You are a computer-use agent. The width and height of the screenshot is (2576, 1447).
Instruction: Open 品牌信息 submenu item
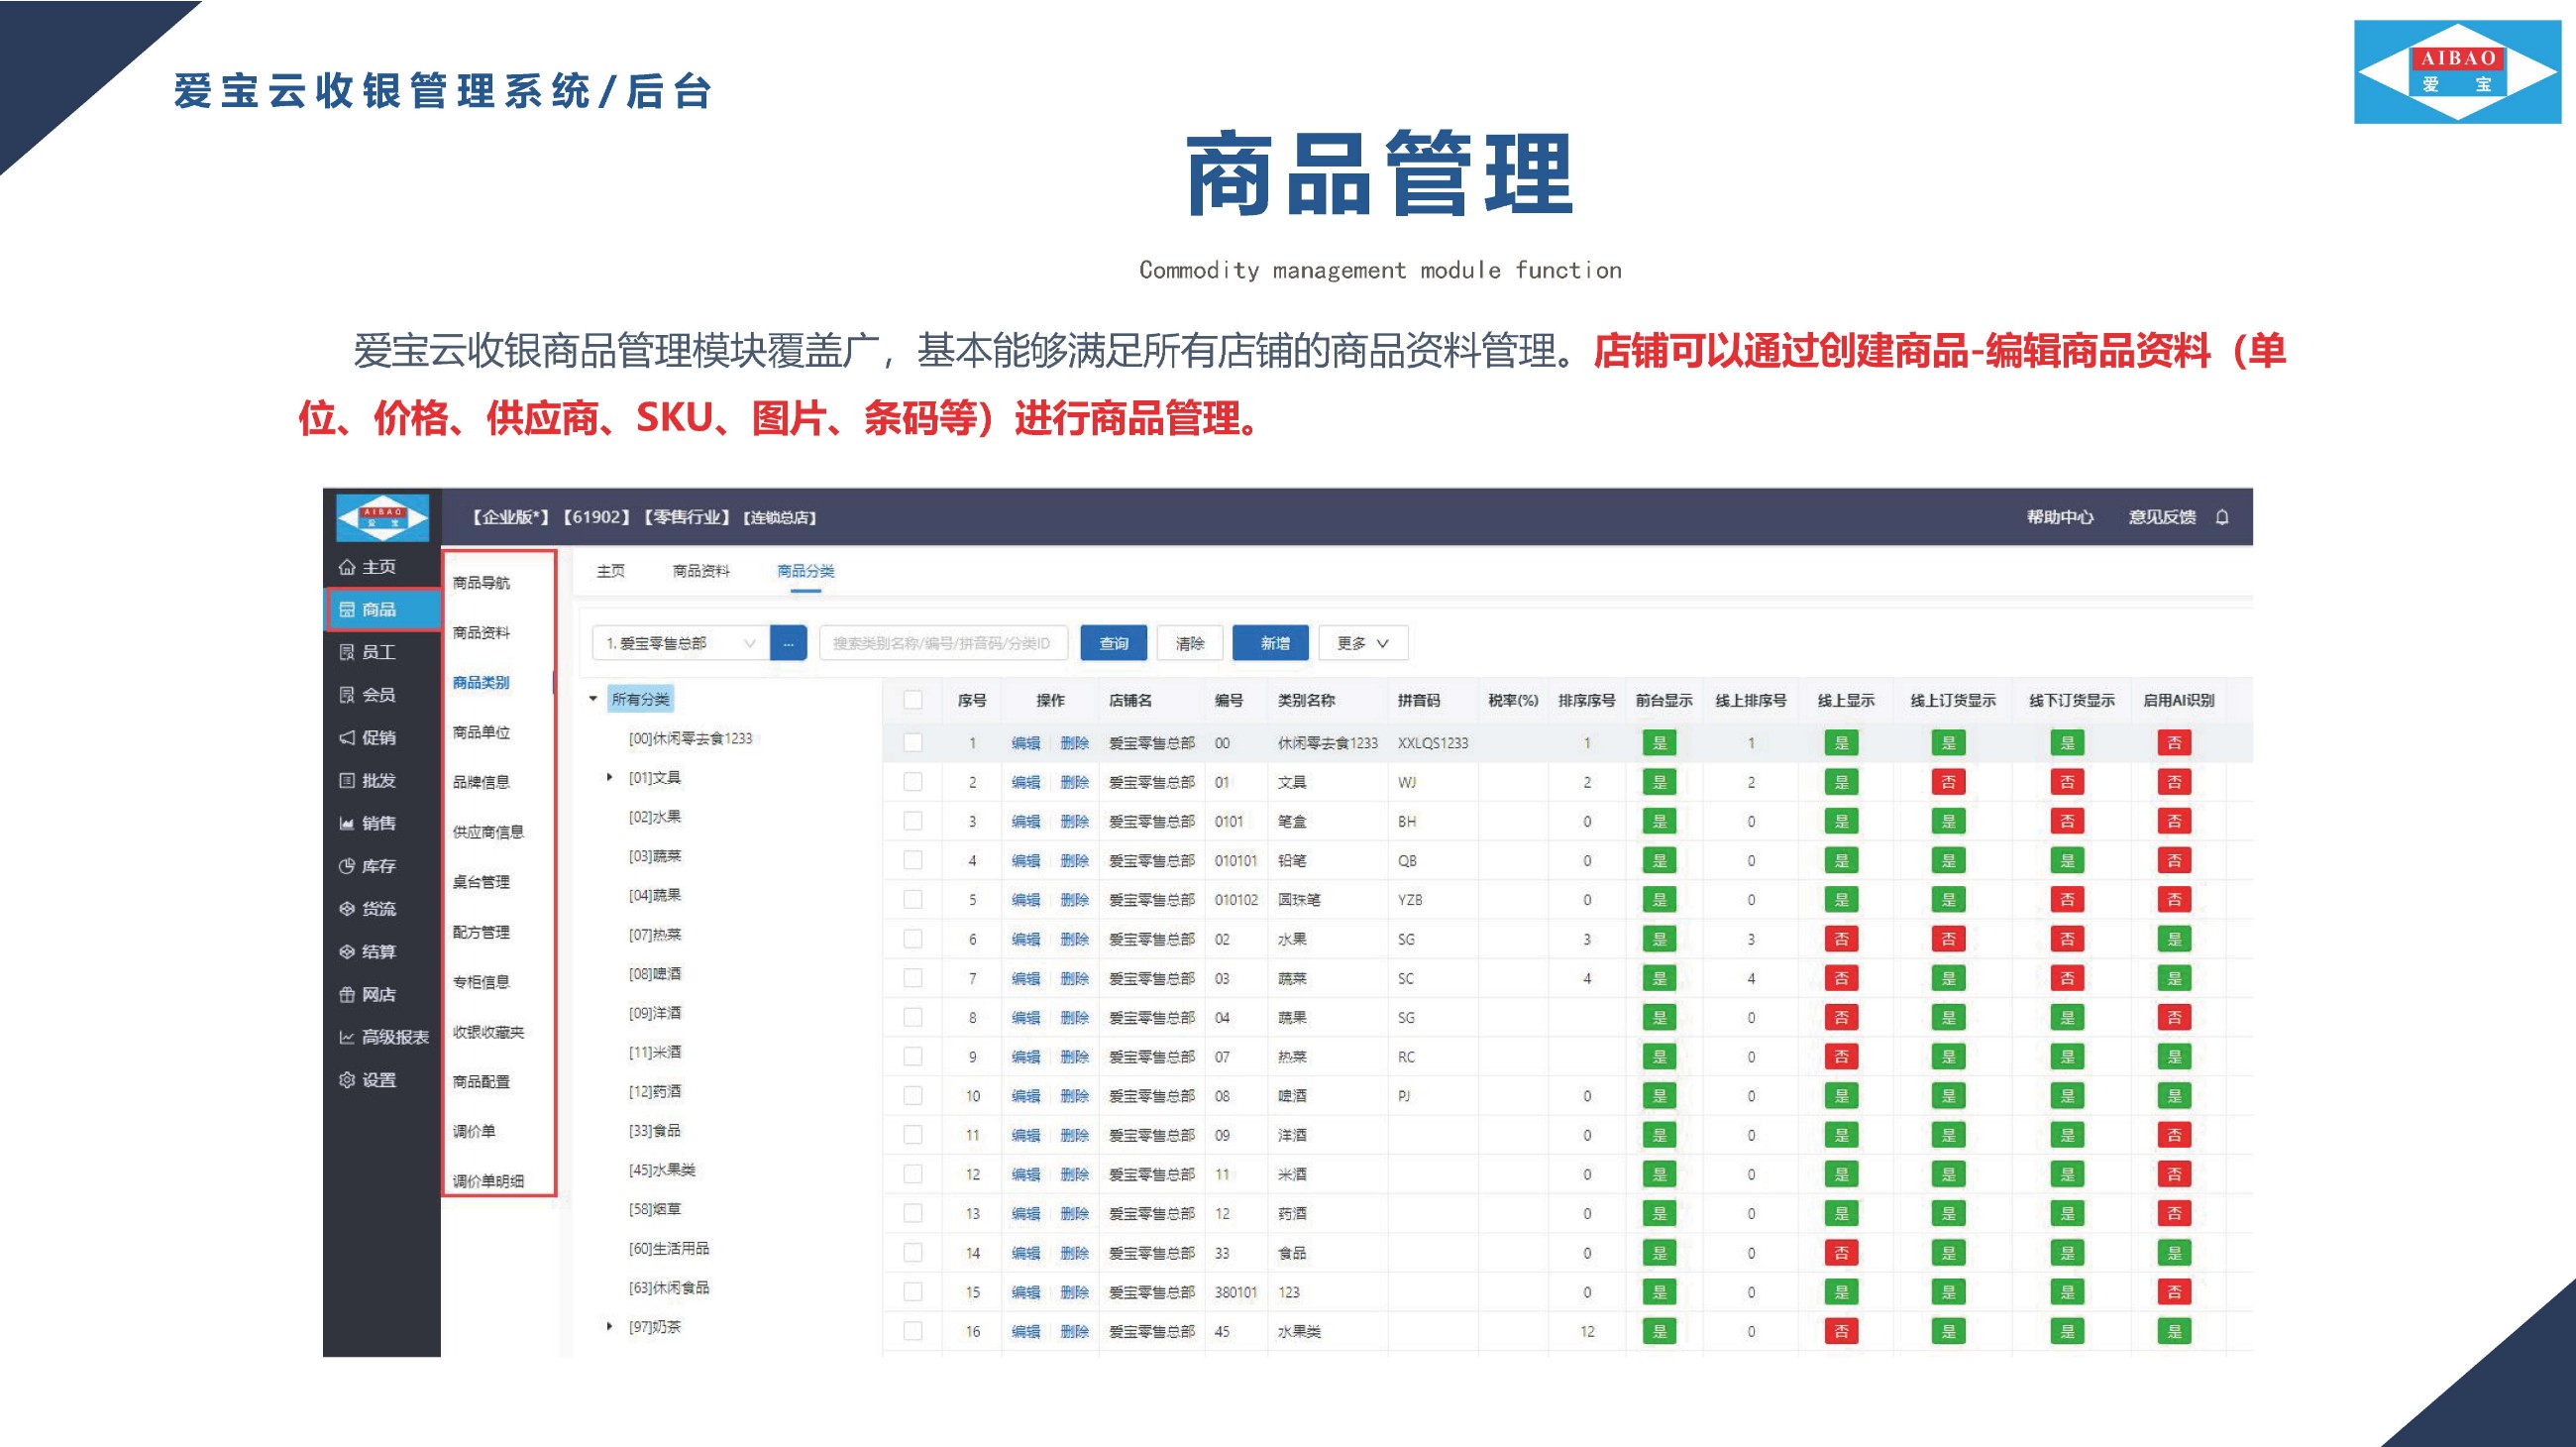(481, 782)
